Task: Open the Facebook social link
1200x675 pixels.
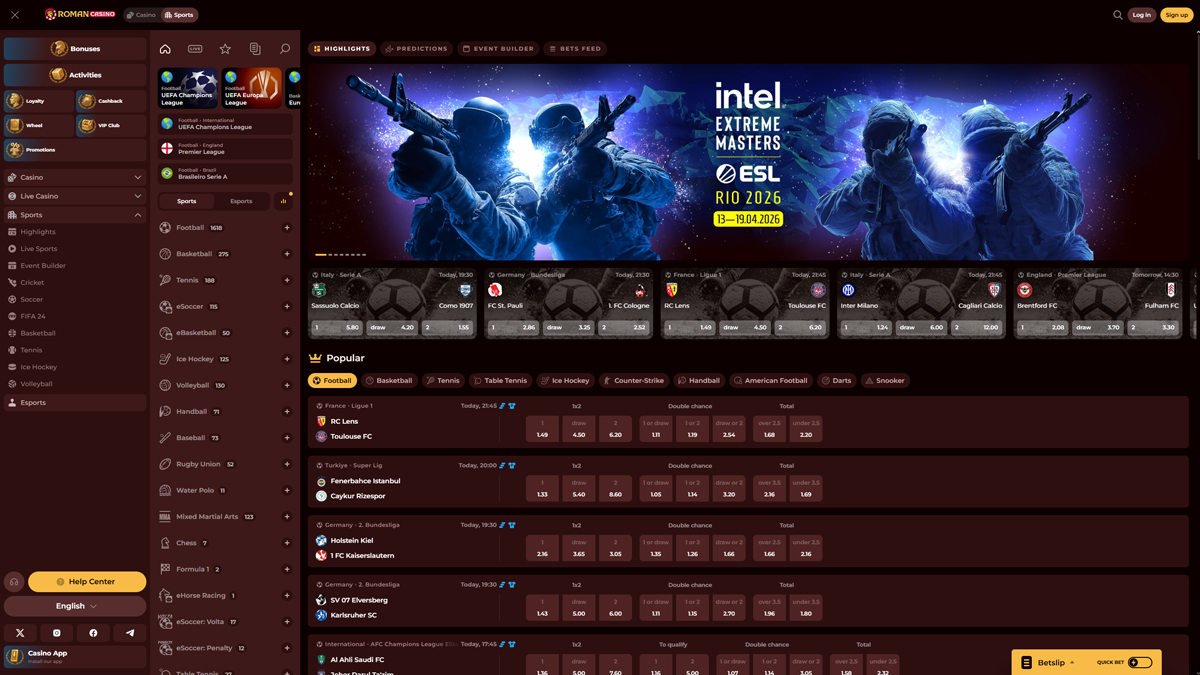Action: [93, 632]
